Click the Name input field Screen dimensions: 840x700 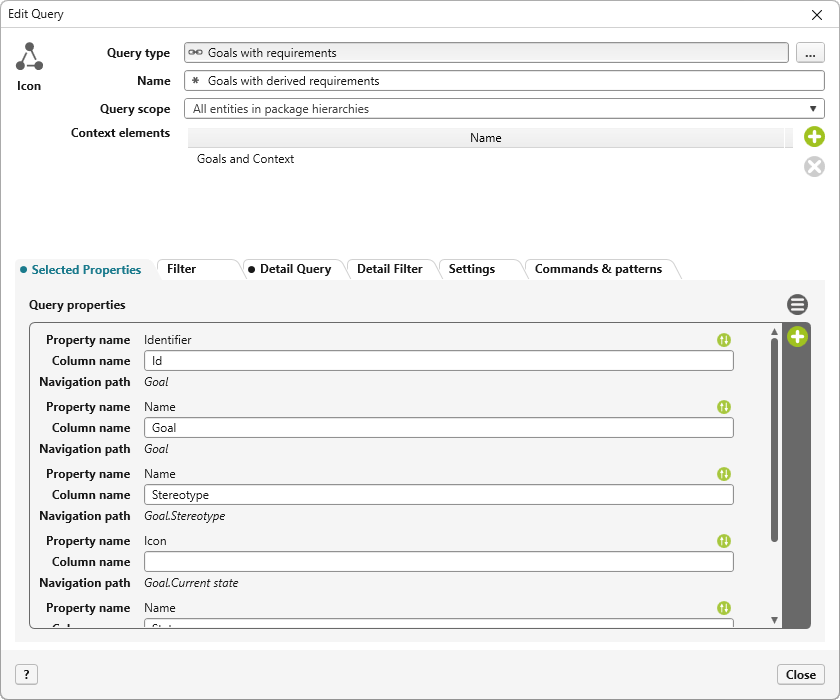(504, 81)
